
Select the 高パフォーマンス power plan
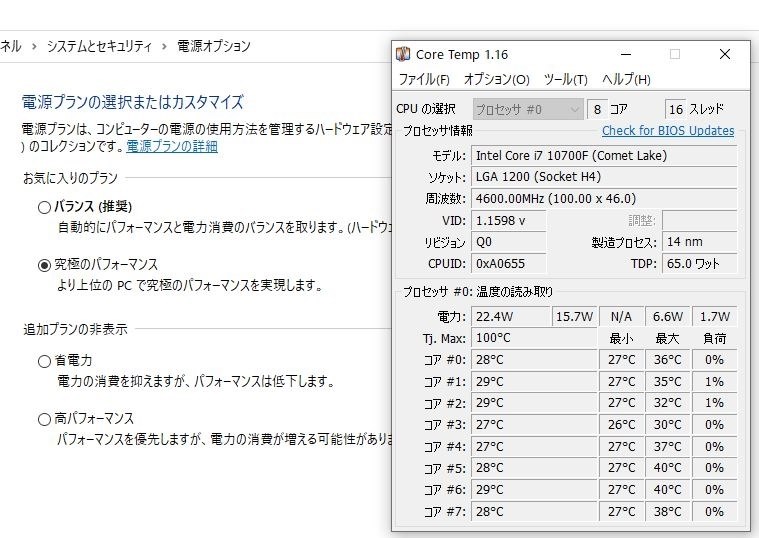click(44, 419)
